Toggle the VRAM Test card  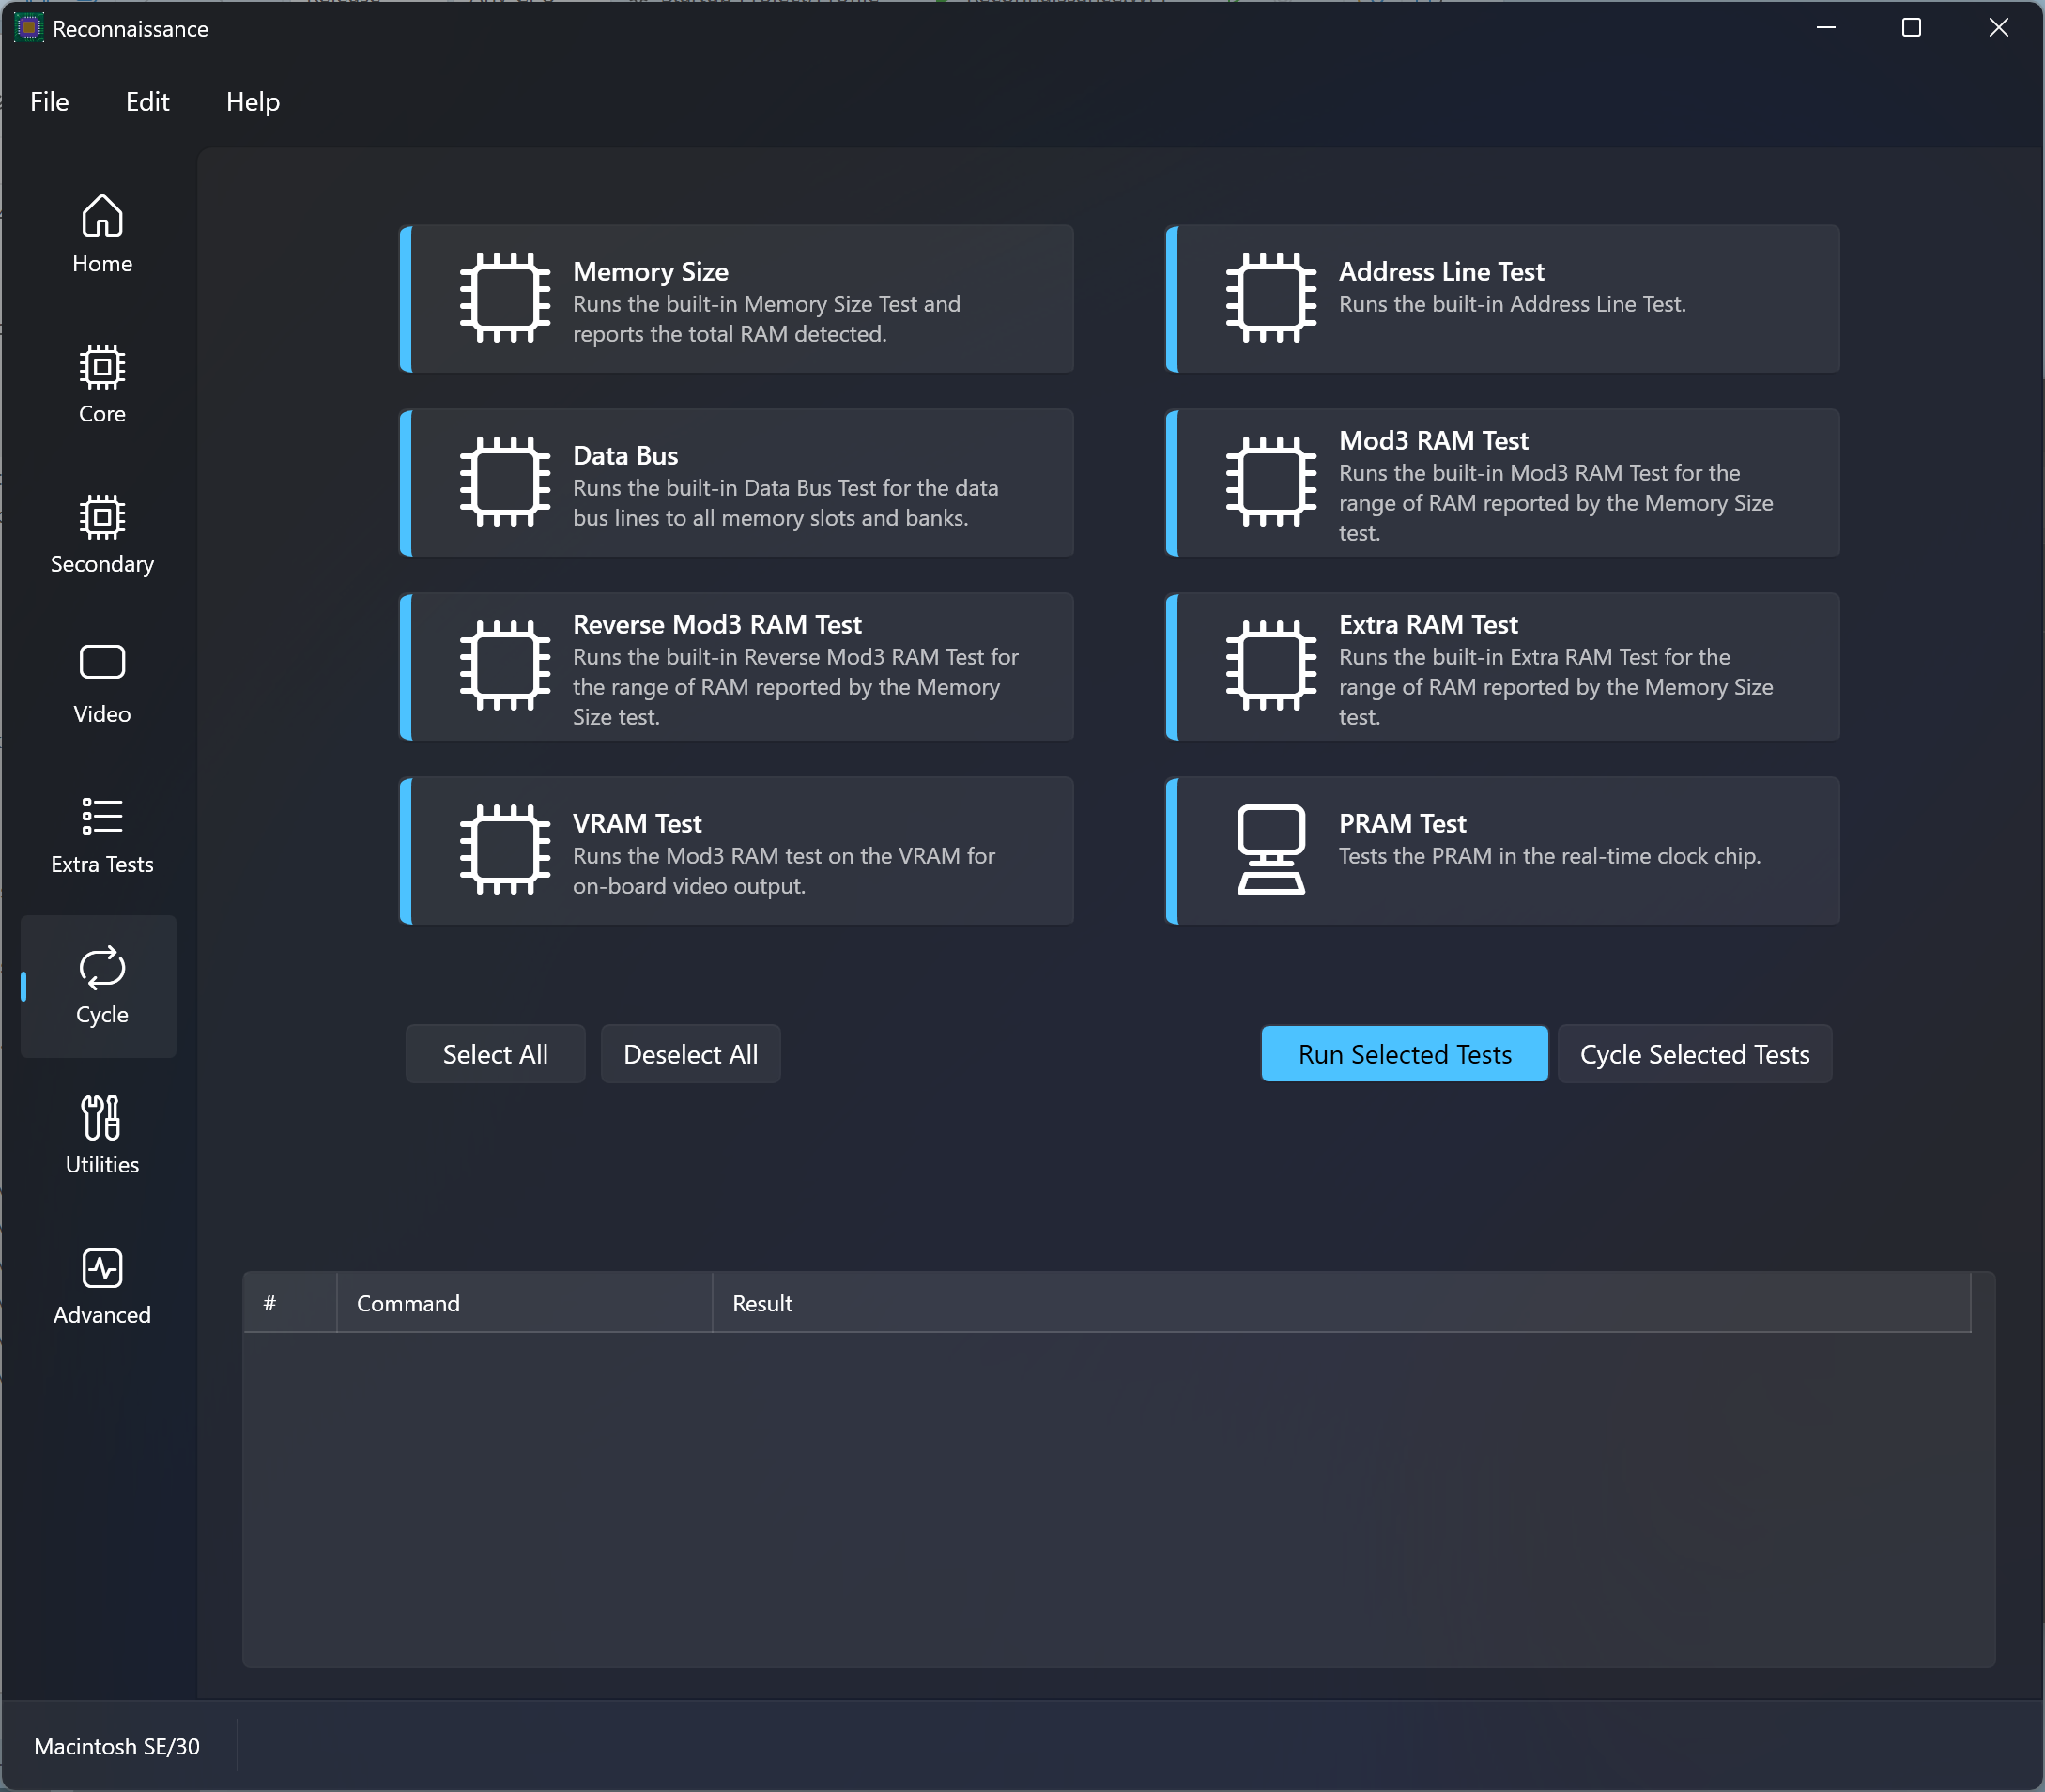(737, 851)
